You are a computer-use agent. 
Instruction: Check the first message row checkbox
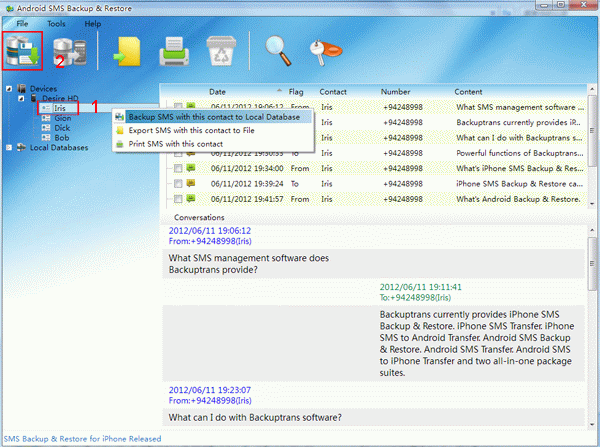coord(178,106)
